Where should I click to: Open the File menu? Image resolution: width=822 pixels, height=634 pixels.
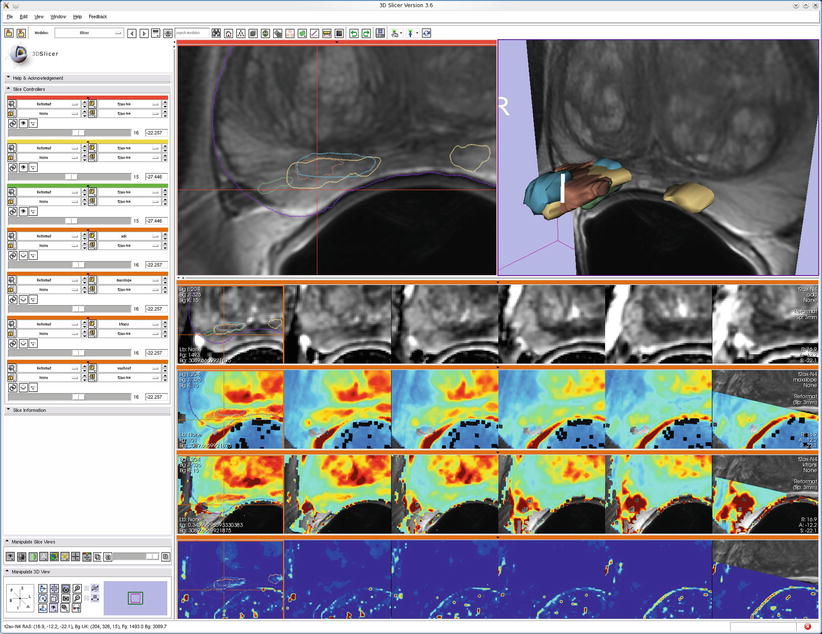[x=10, y=17]
